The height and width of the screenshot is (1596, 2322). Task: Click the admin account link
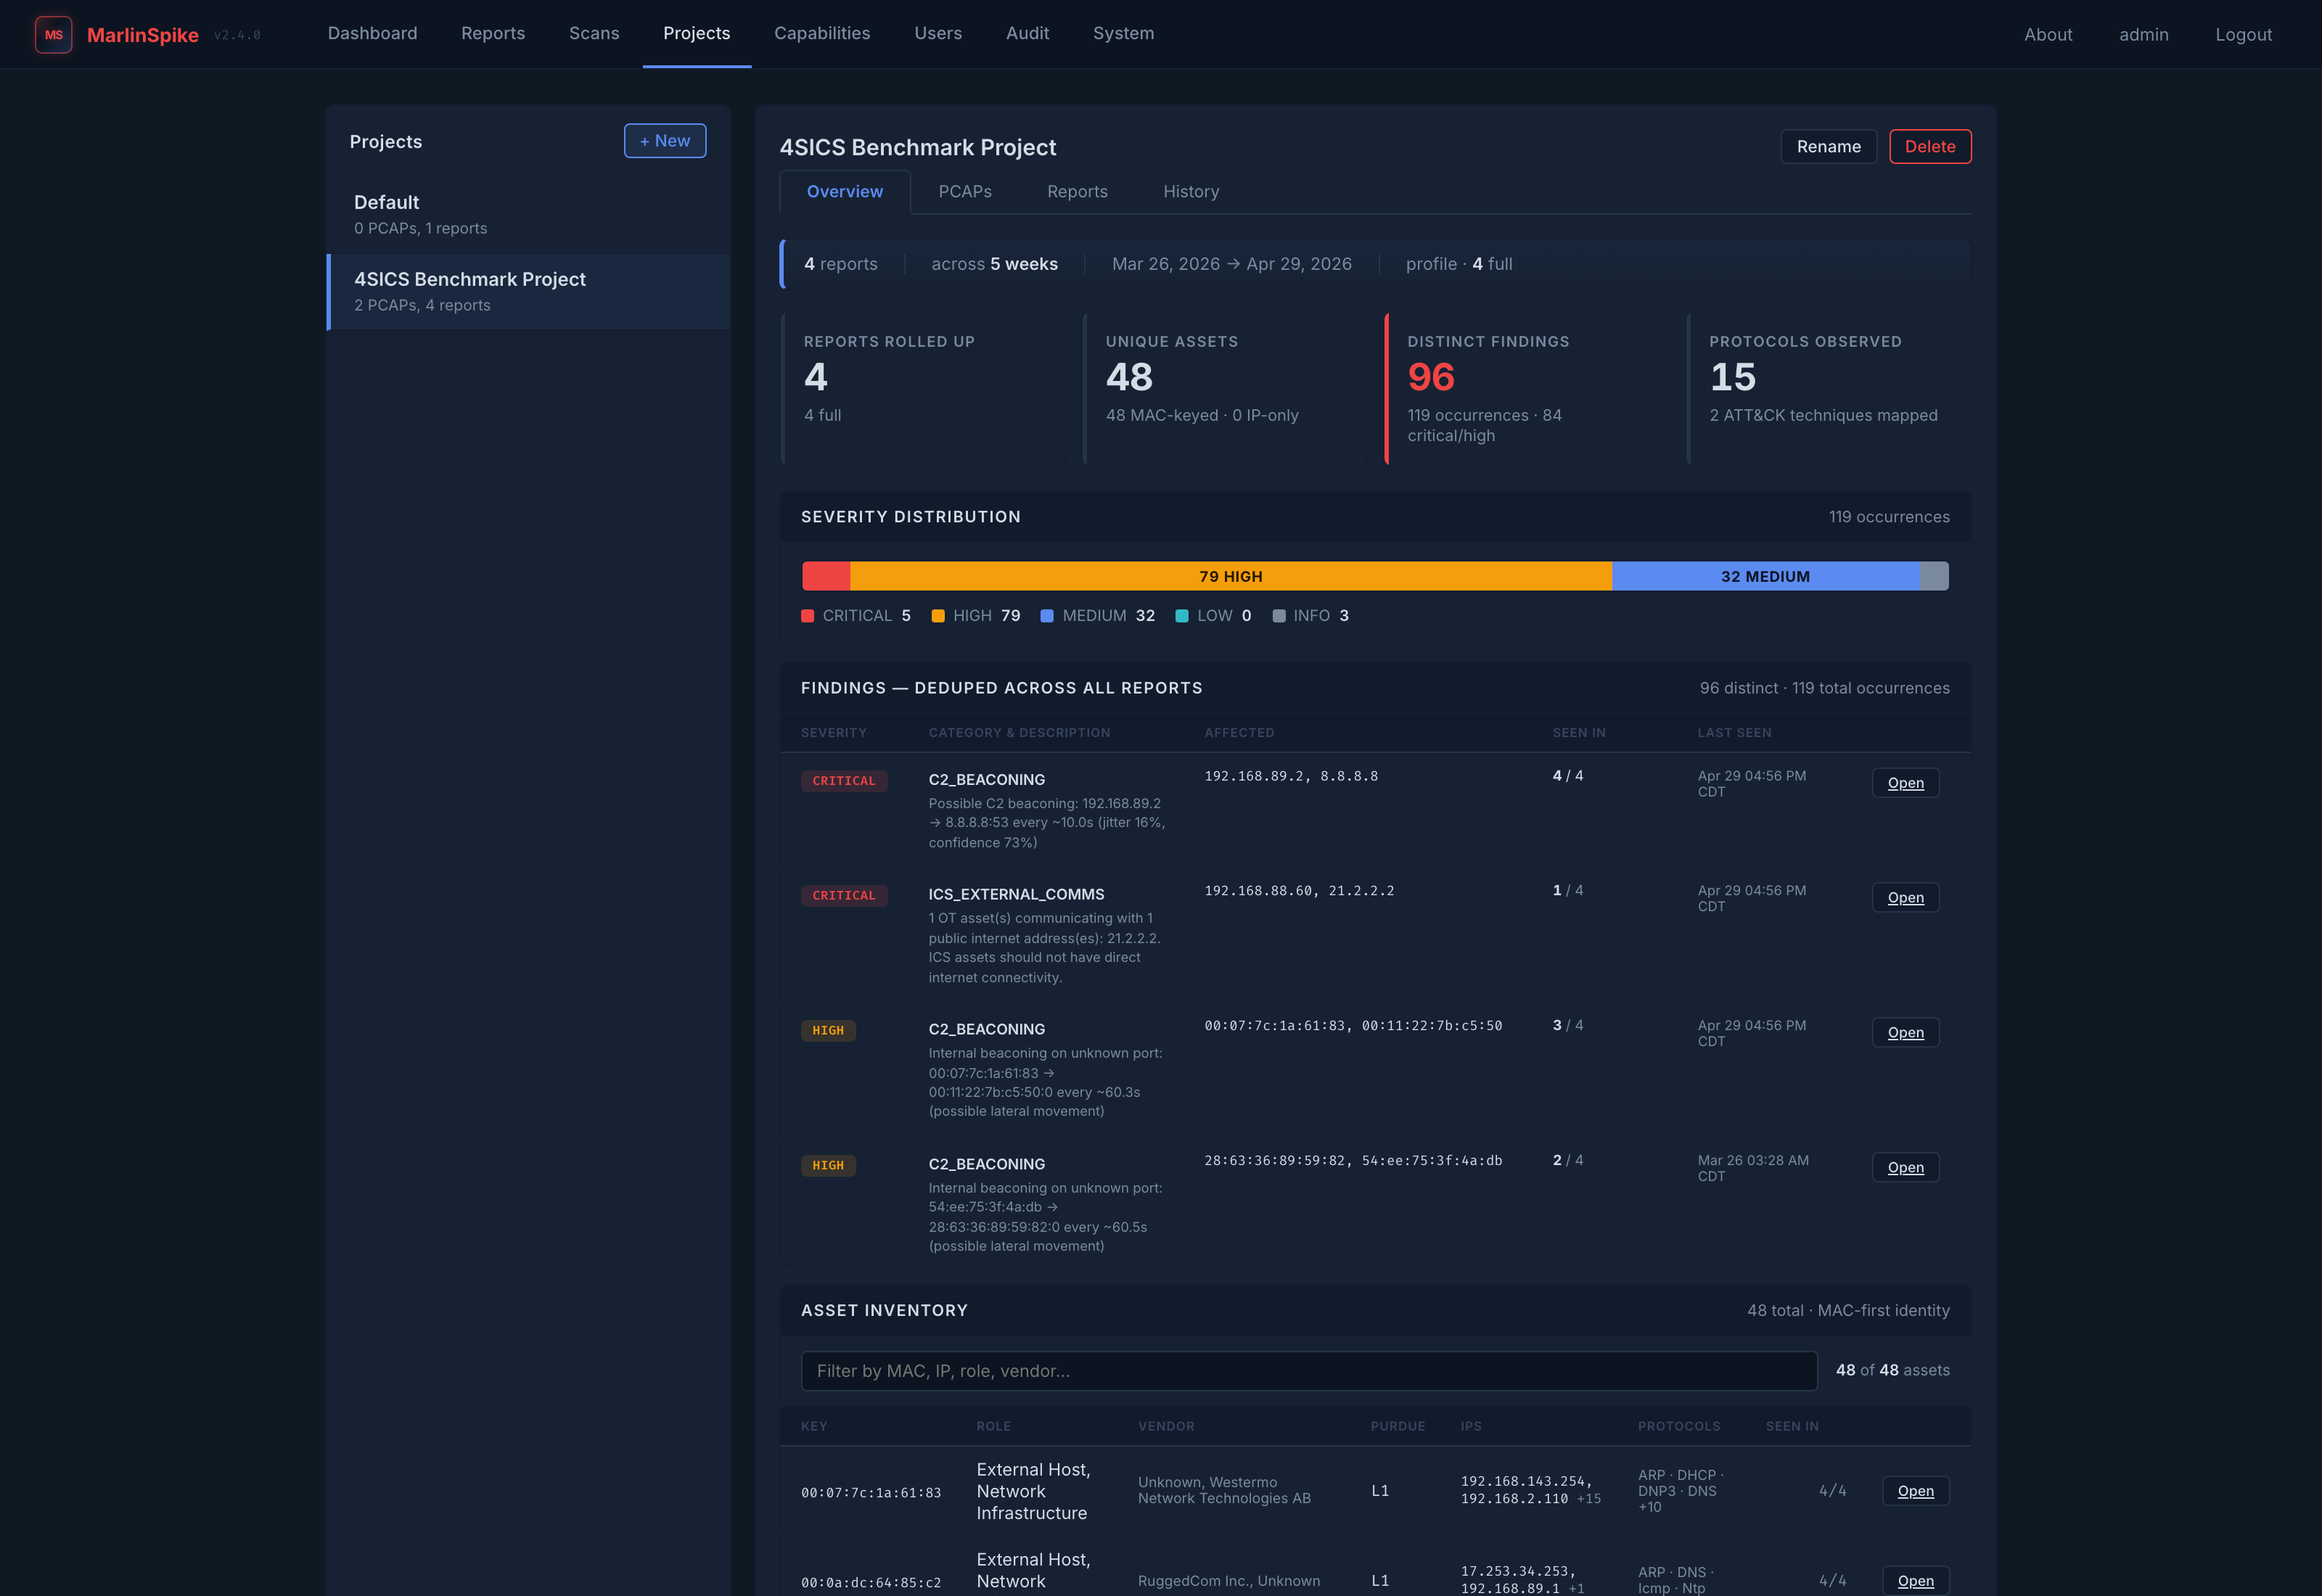click(2143, 34)
